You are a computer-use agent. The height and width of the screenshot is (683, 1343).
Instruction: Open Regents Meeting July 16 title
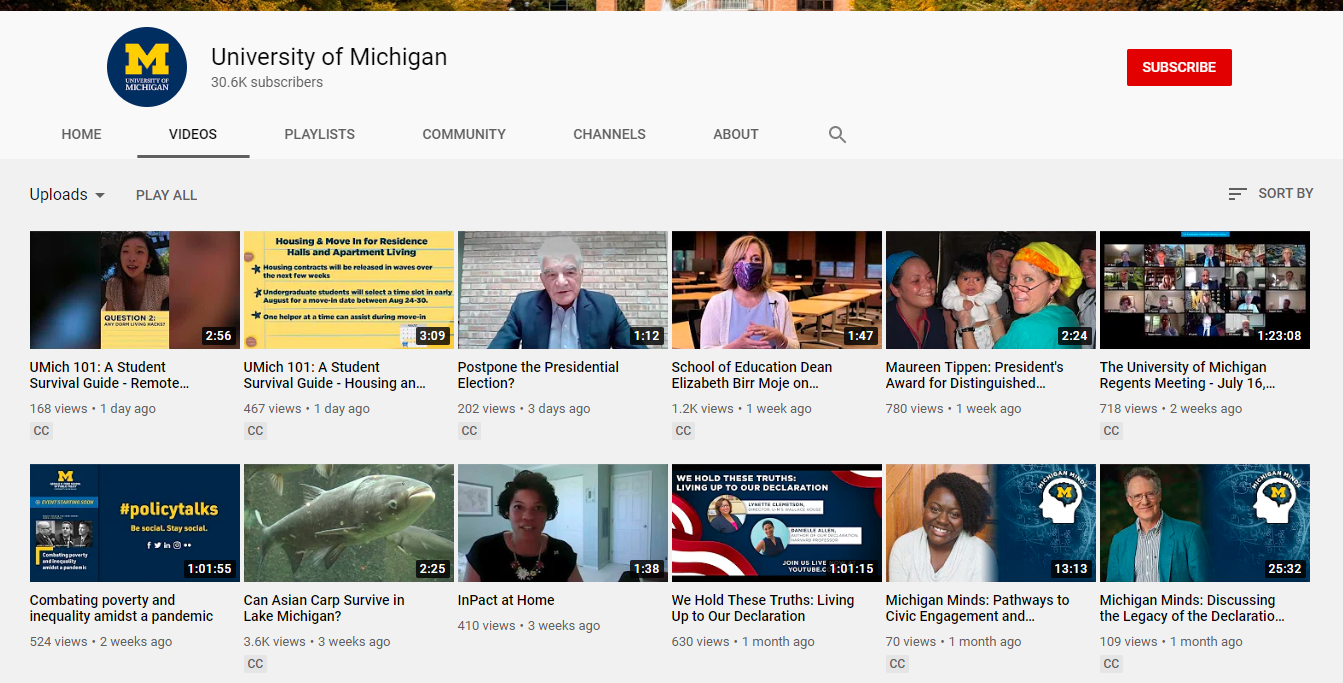pos(1187,375)
